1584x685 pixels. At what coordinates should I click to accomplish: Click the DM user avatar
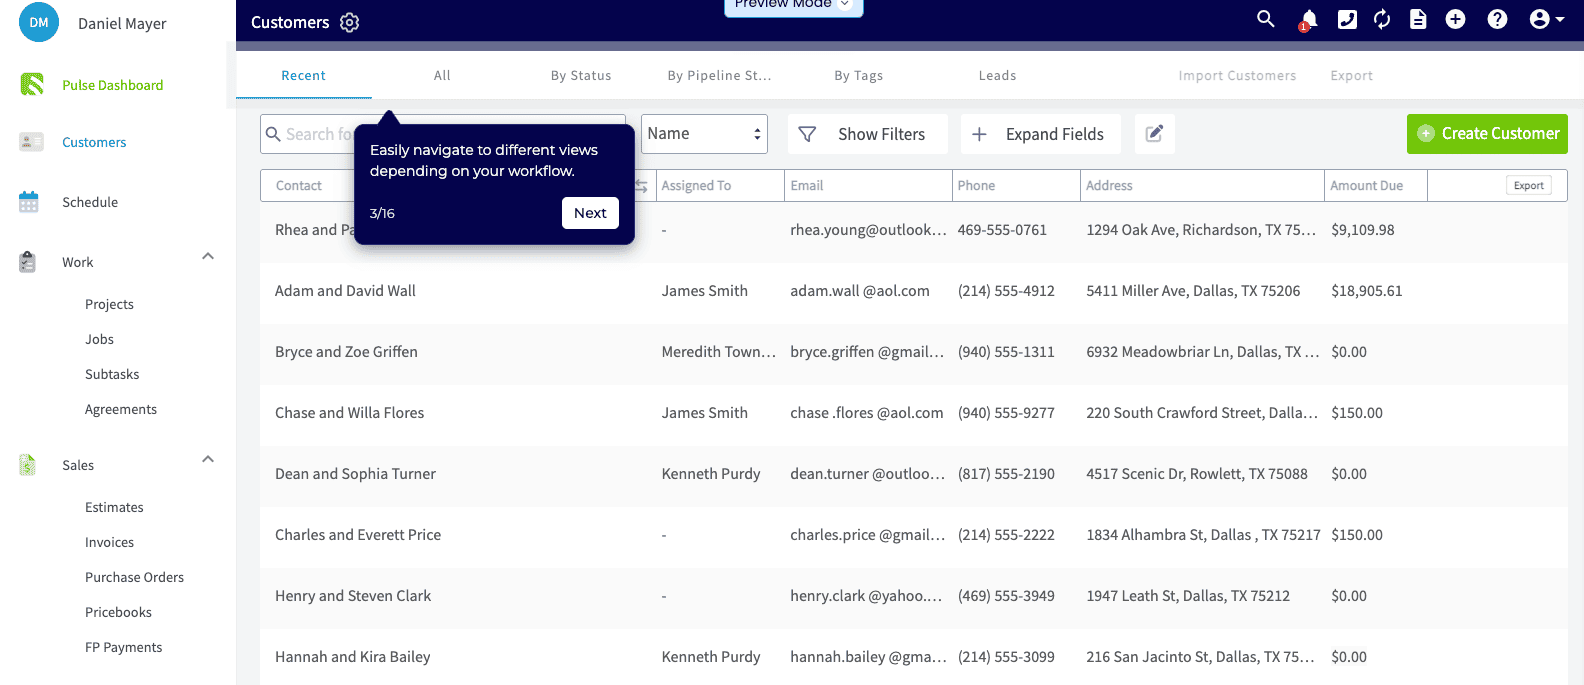(x=39, y=22)
